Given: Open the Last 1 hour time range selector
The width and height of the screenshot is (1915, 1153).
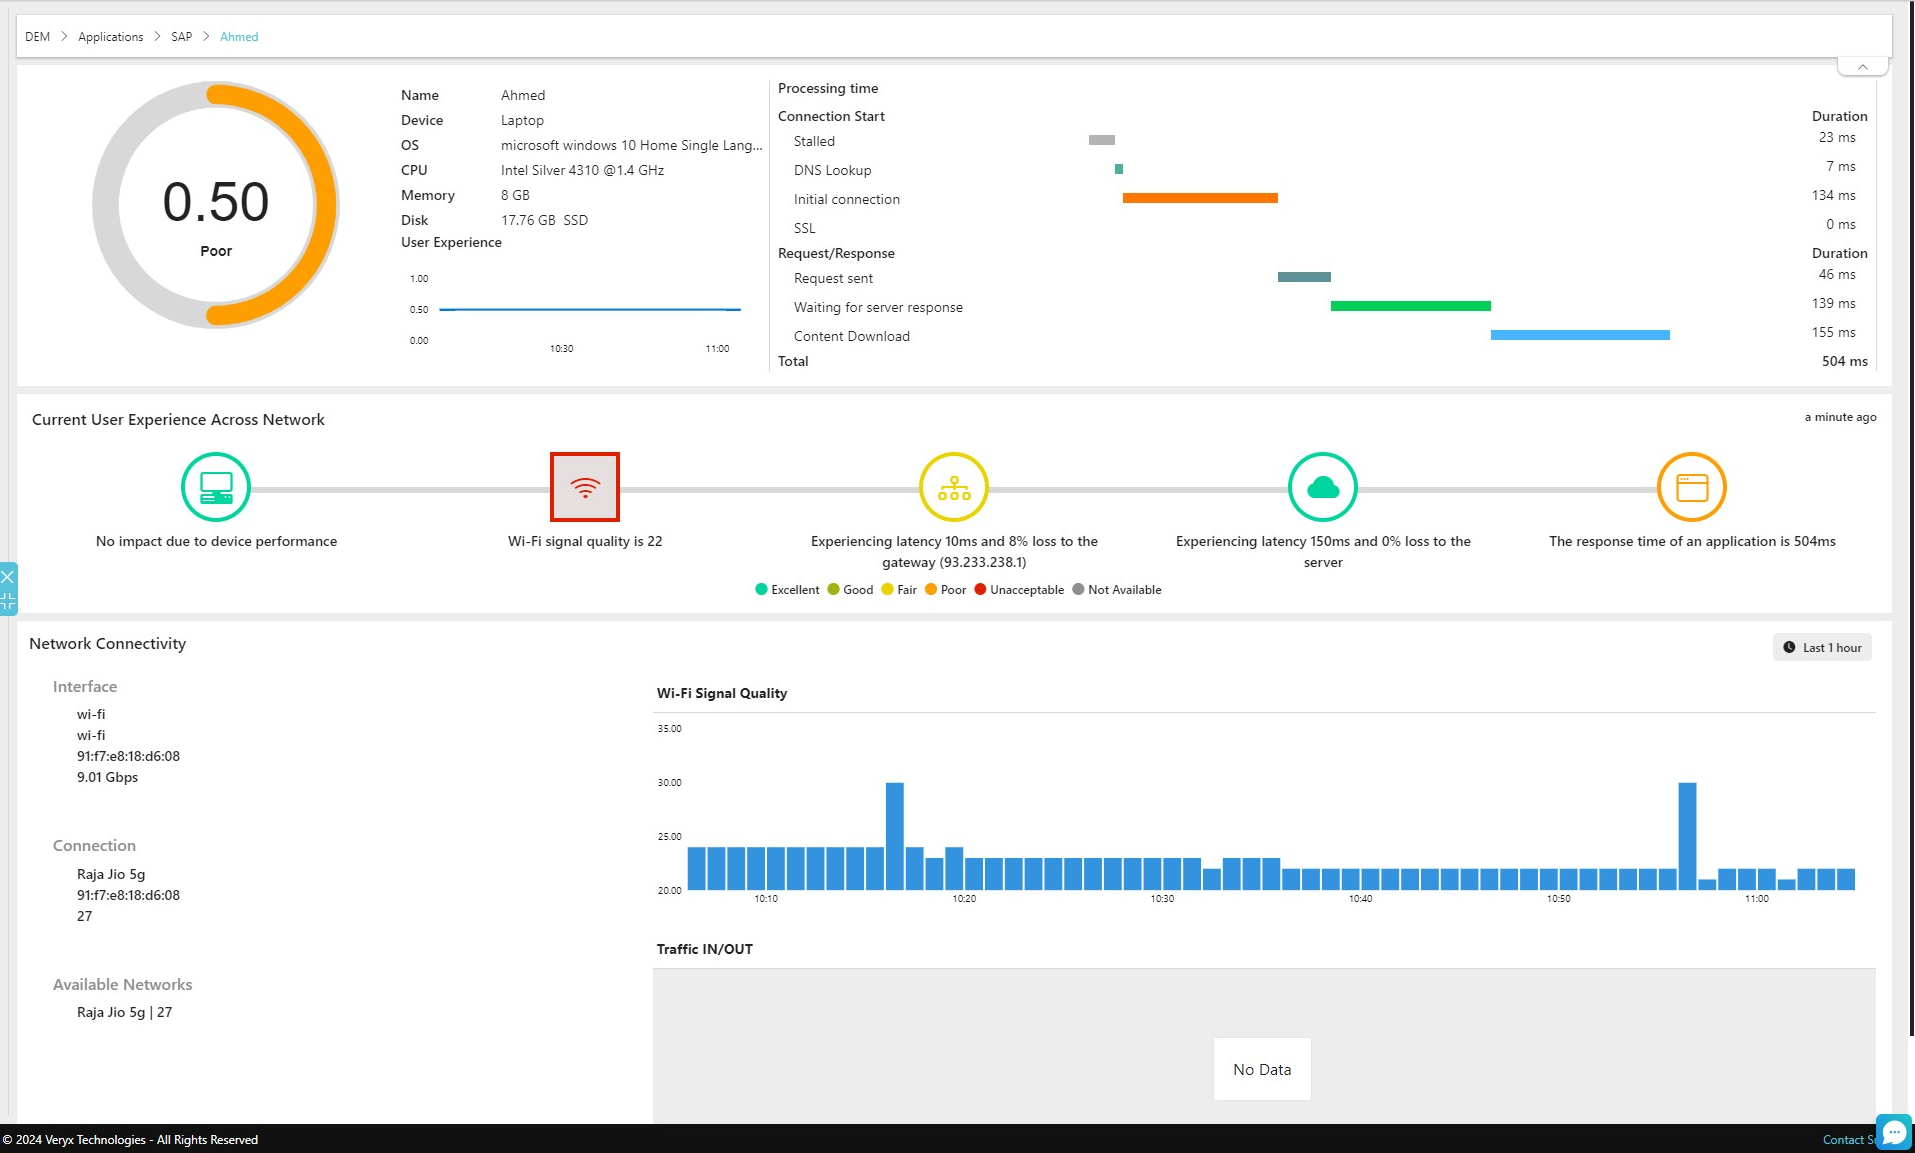Looking at the screenshot, I should point(1822,648).
